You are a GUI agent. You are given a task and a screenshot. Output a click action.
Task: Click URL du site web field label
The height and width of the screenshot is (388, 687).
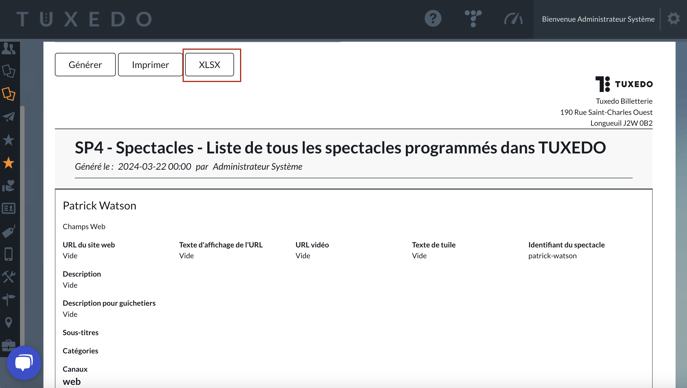click(89, 245)
